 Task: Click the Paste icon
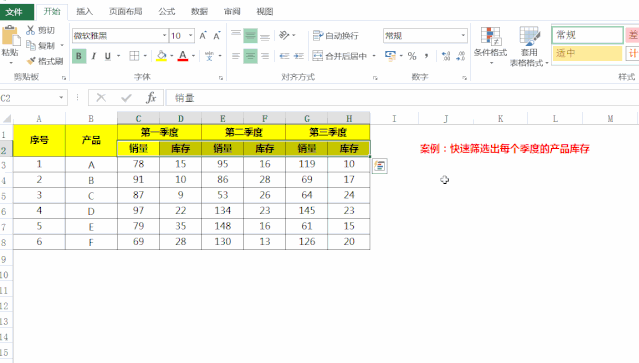pos(11,36)
